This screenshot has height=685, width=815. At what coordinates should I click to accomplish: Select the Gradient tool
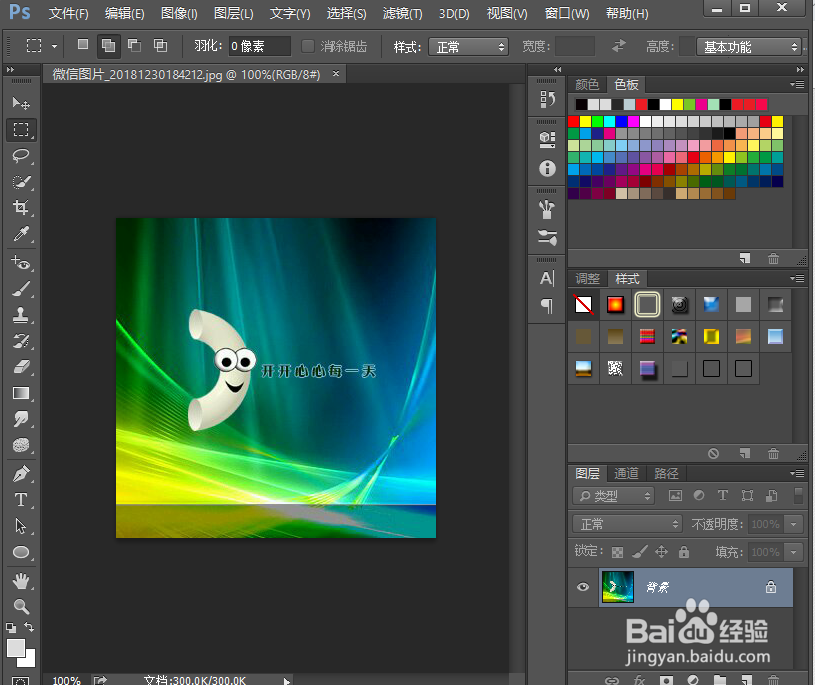click(21, 393)
